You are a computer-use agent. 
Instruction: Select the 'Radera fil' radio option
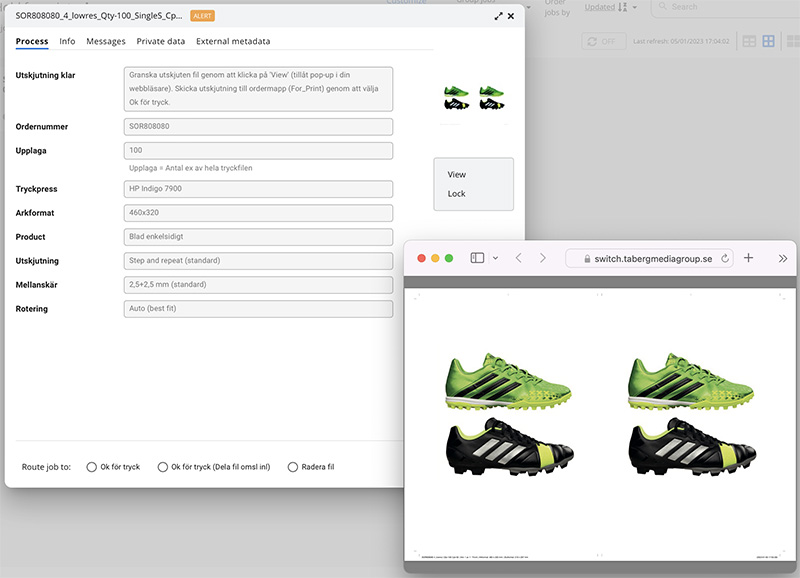pos(293,467)
